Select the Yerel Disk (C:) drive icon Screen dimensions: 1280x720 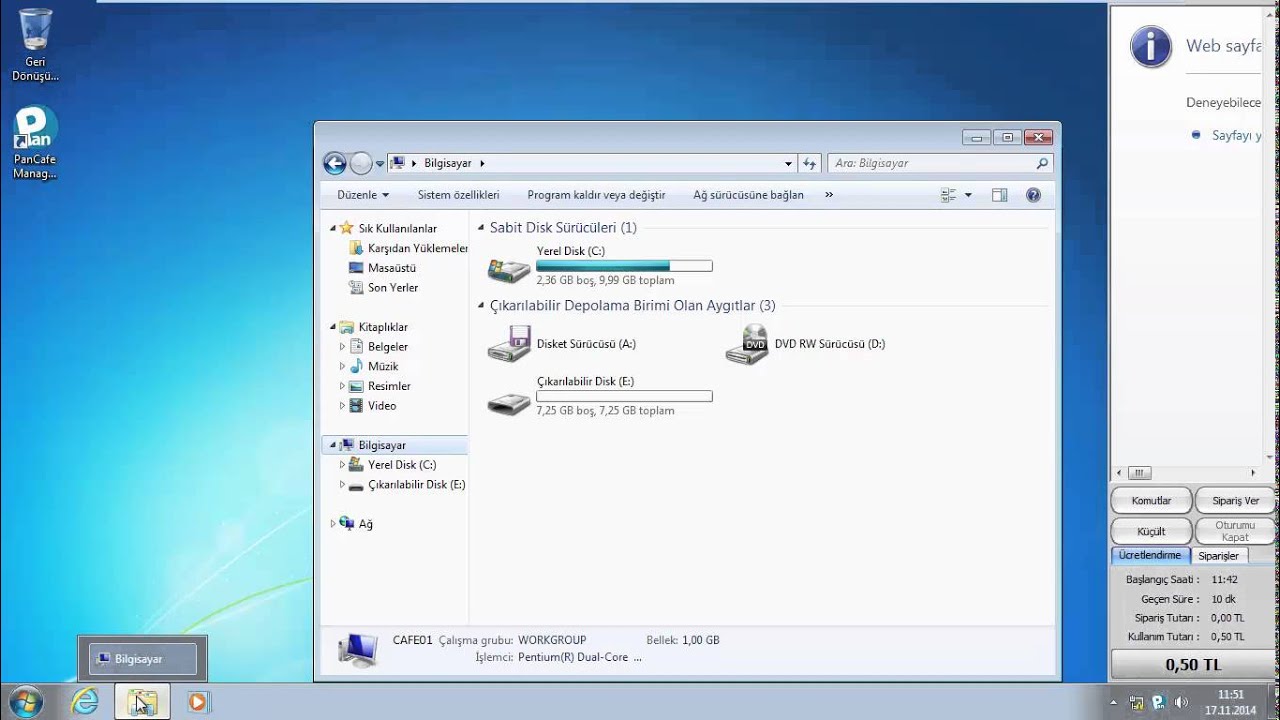pyautogui.click(x=509, y=268)
